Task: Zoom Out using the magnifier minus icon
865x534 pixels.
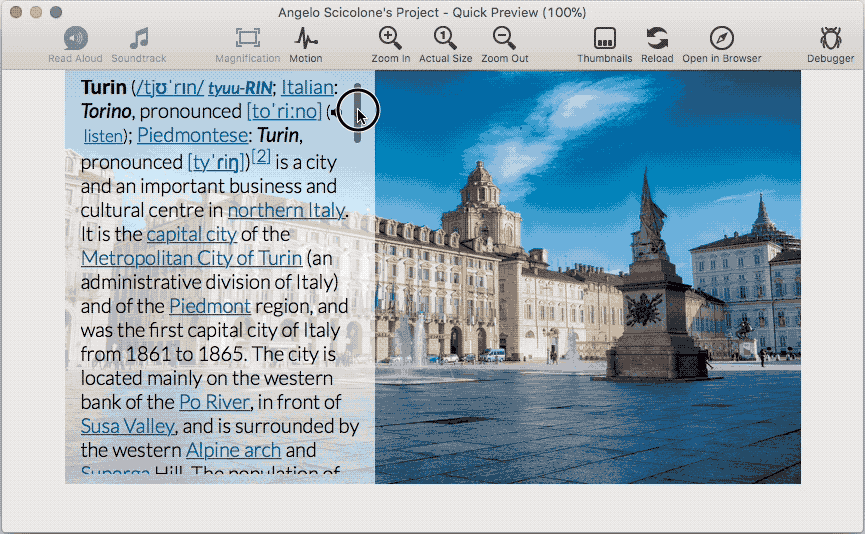Action: tap(504, 38)
